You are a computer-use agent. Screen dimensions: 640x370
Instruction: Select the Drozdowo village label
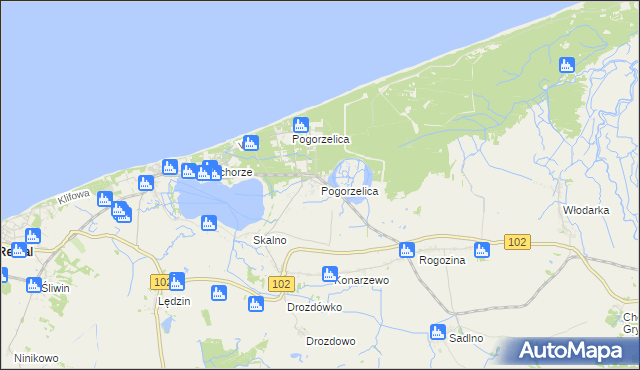331,341
